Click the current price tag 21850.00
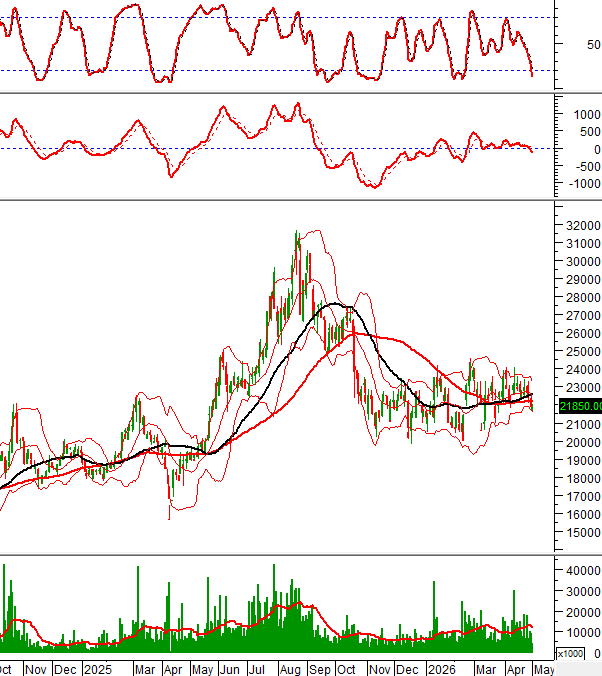Screen dimensions: 602x676 pyautogui.click(x=580, y=406)
